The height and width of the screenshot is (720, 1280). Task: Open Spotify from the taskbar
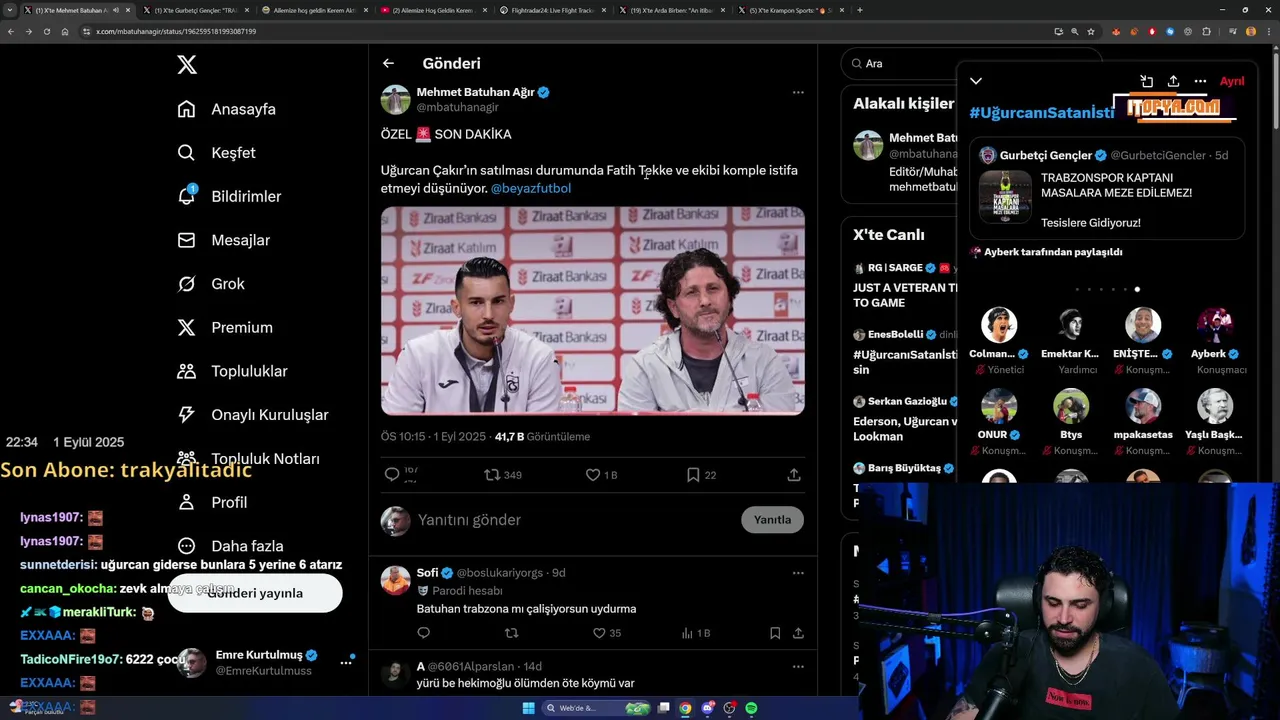pyautogui.click(x=751, y=708)
